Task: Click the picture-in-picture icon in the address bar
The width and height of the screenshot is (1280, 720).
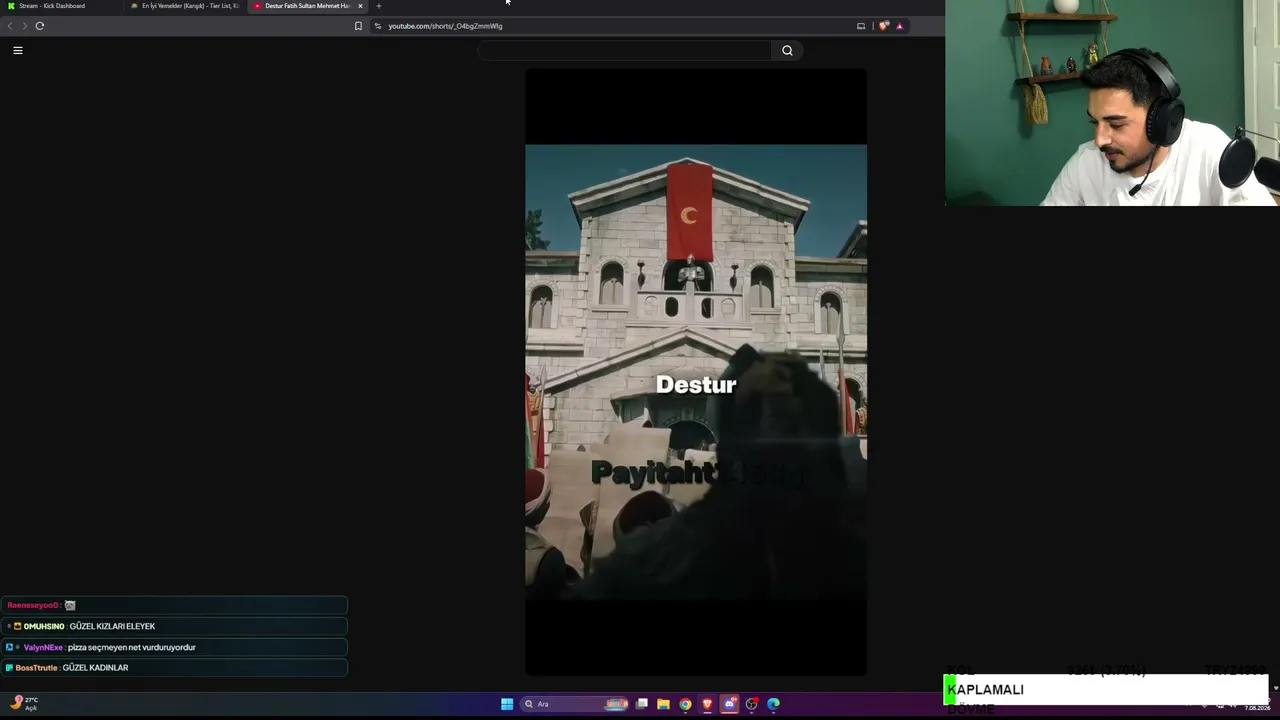Action: click(x=861, y=26)
